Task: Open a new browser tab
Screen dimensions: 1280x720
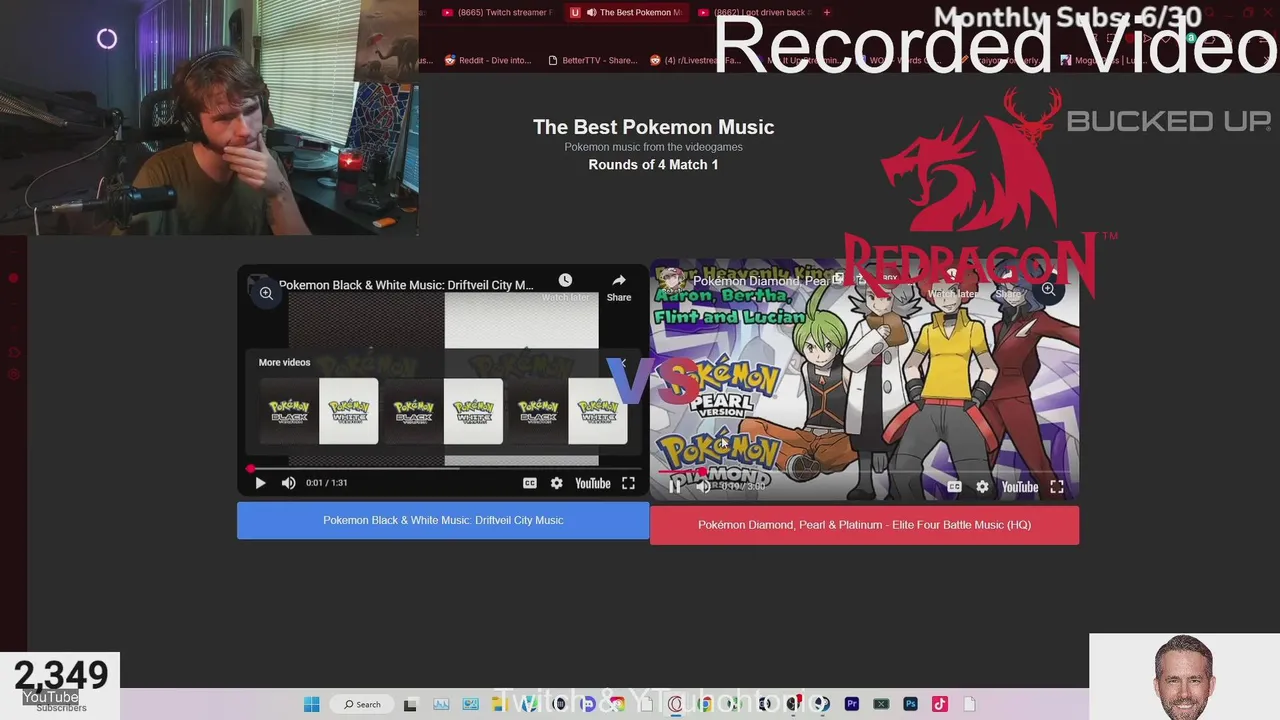Action: [x=826, y=12]
